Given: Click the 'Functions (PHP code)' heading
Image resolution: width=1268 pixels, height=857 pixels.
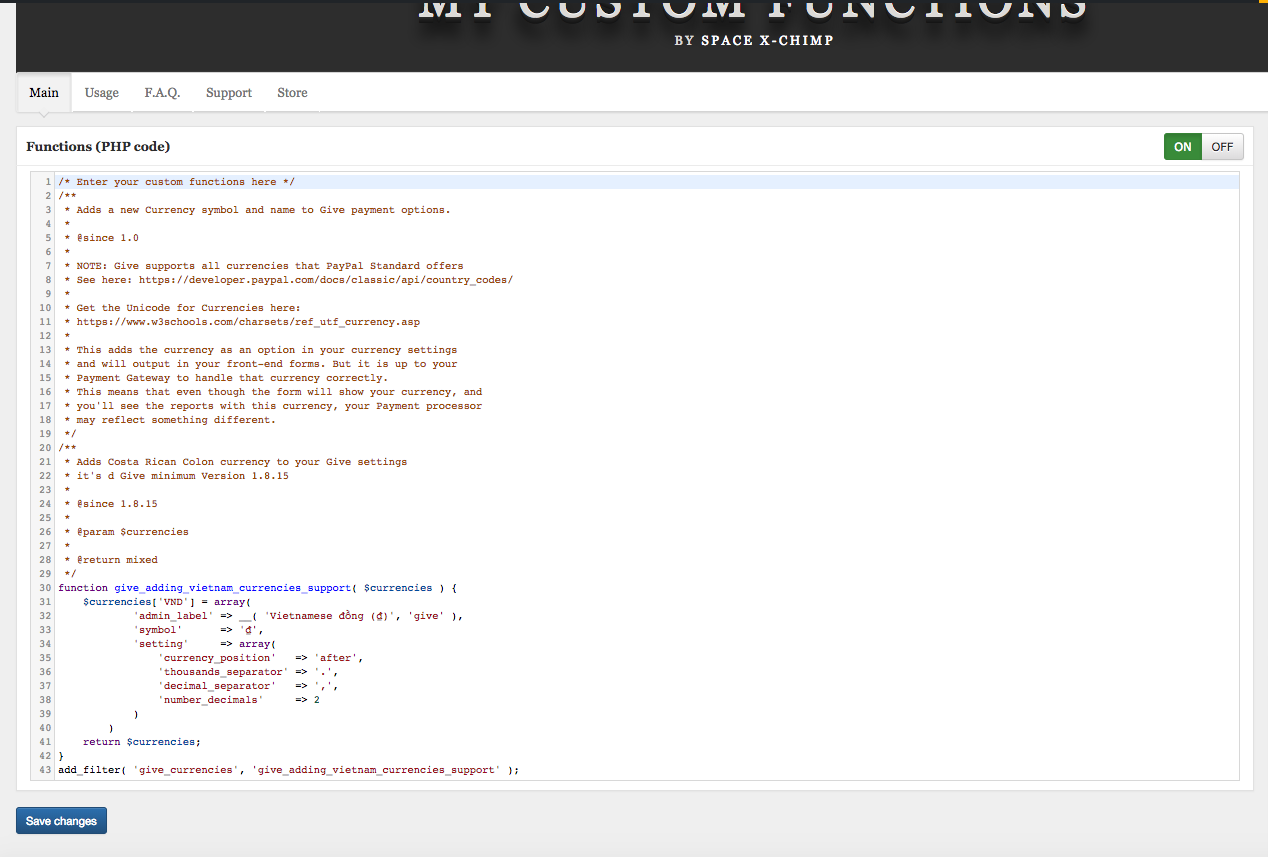Looking at the screenshot, I should 98,146.
